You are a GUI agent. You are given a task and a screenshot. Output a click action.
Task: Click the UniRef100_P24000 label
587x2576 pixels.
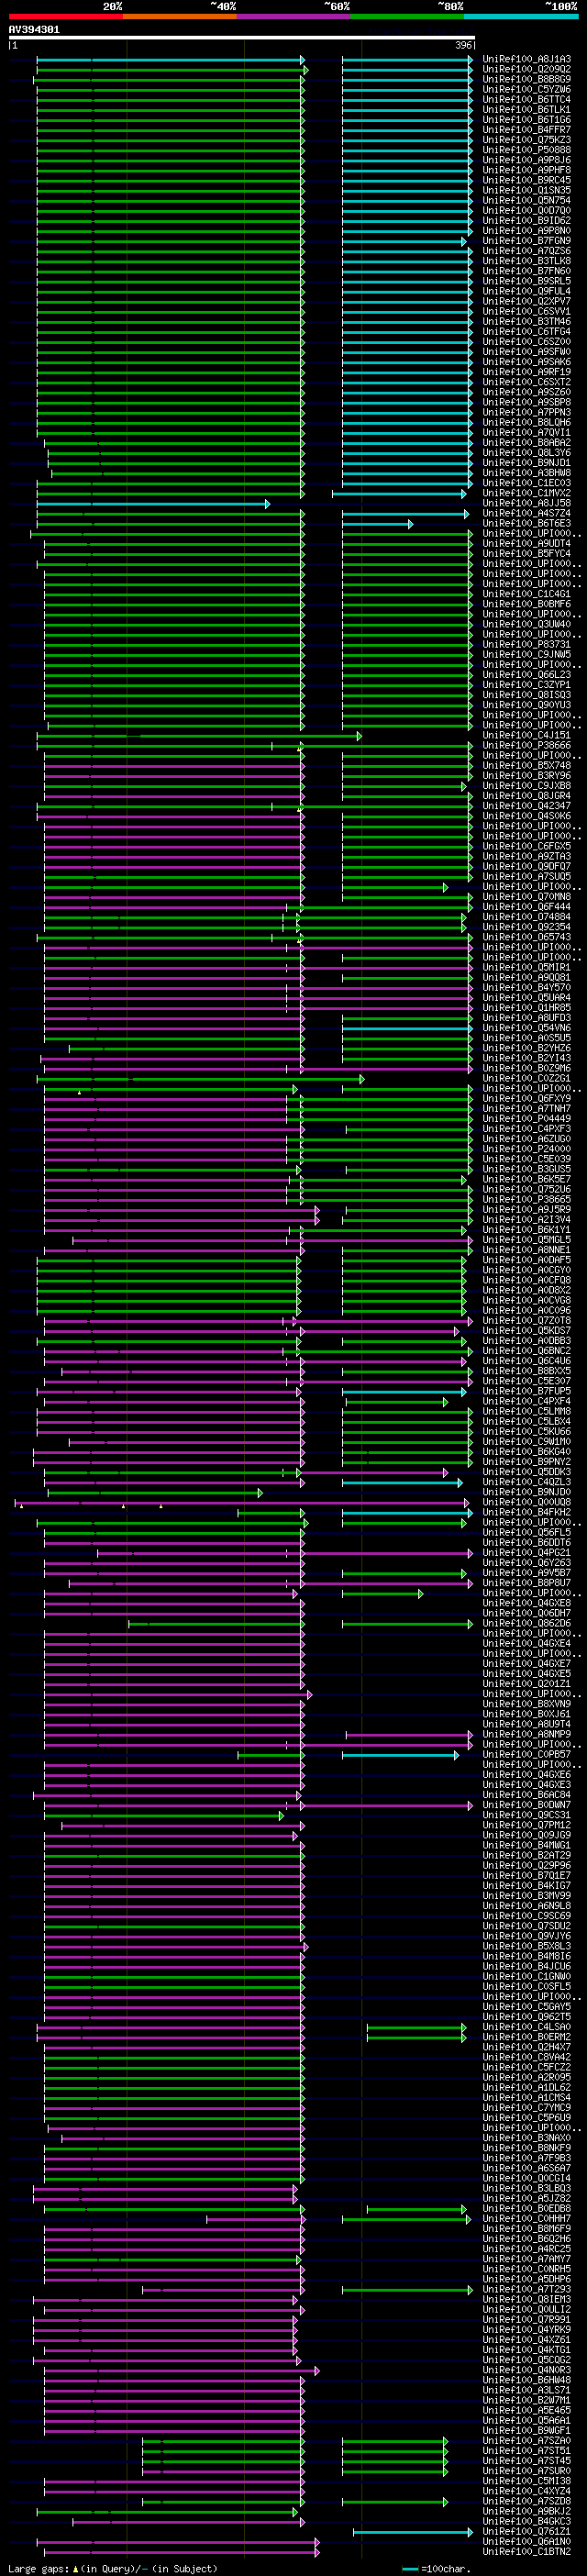[x=527, y=1149]
